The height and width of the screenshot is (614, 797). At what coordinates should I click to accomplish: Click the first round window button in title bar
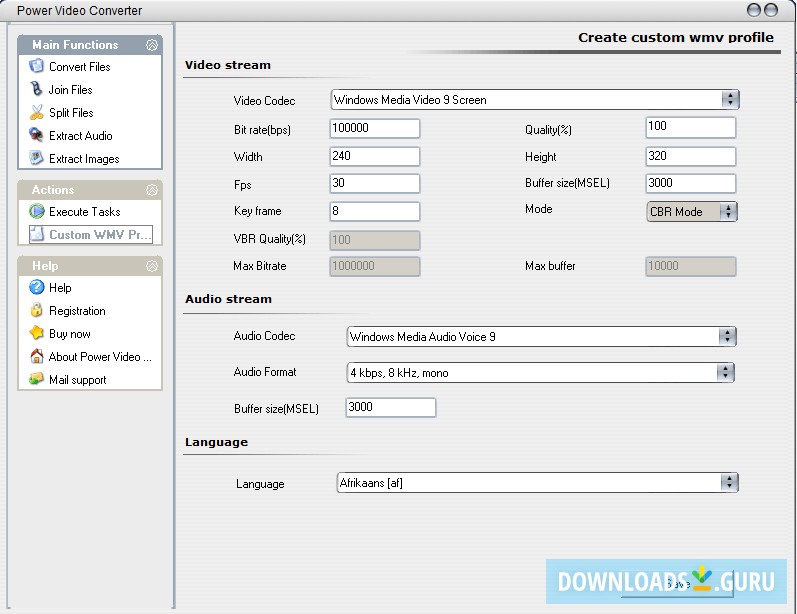[754, 10]
